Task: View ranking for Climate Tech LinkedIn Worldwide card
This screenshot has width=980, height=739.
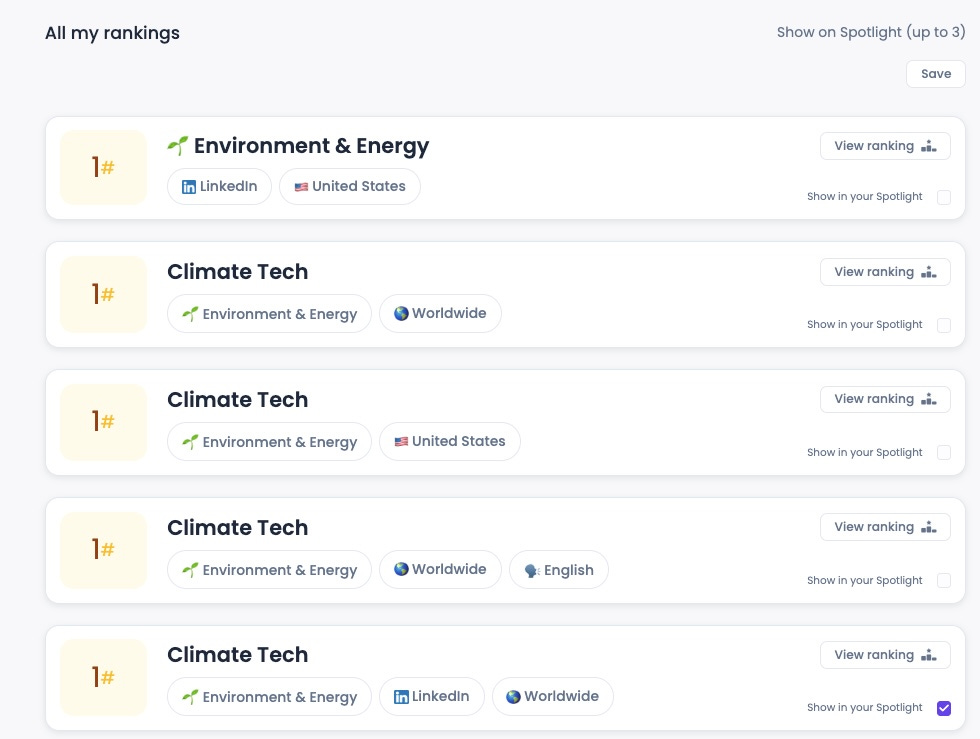Action: pos(885,655)
